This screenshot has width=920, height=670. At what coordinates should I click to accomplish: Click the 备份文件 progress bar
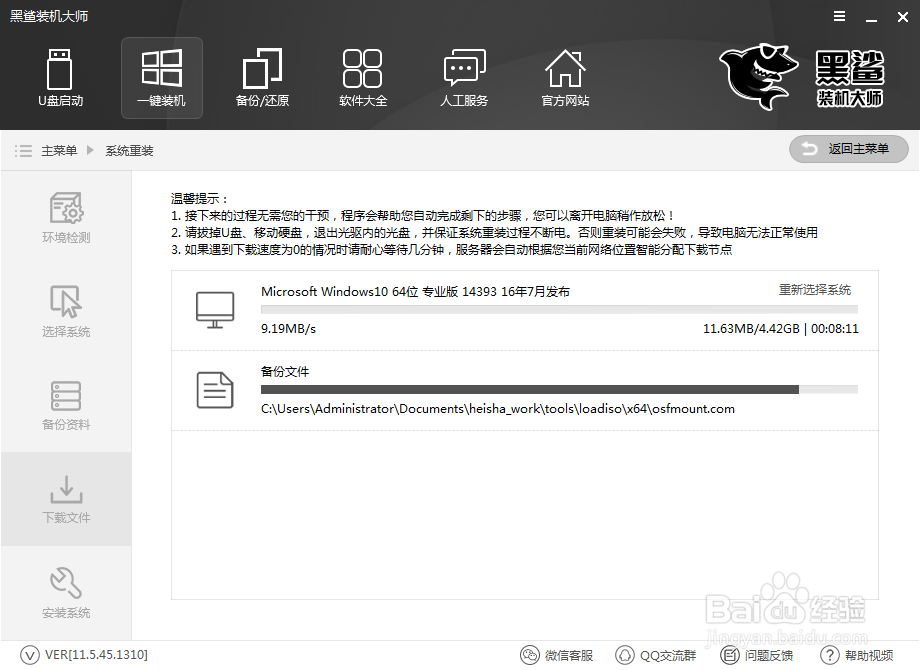[x=559, y=390]
